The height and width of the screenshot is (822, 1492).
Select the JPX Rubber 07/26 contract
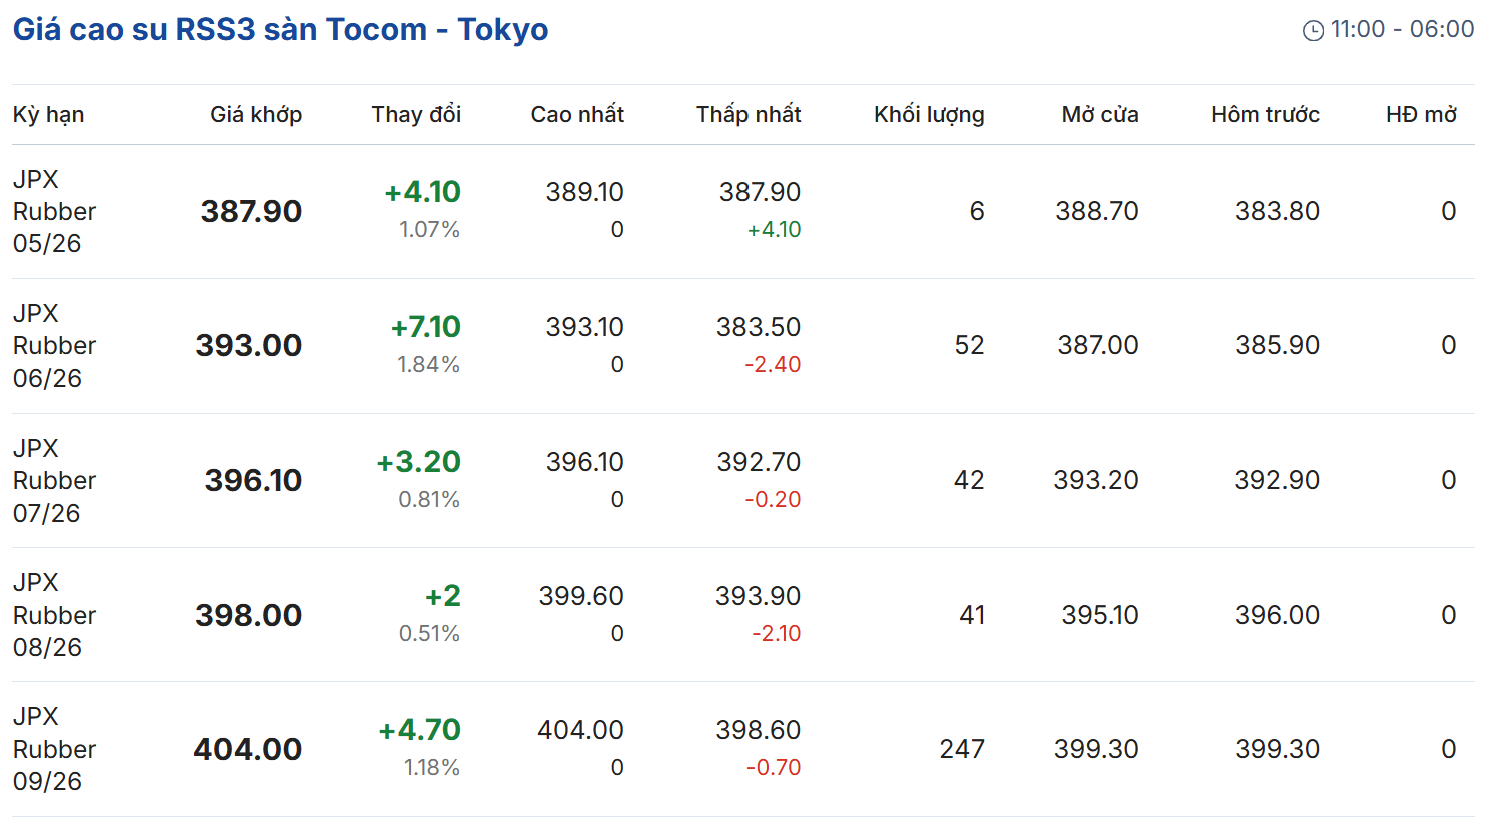54,480
